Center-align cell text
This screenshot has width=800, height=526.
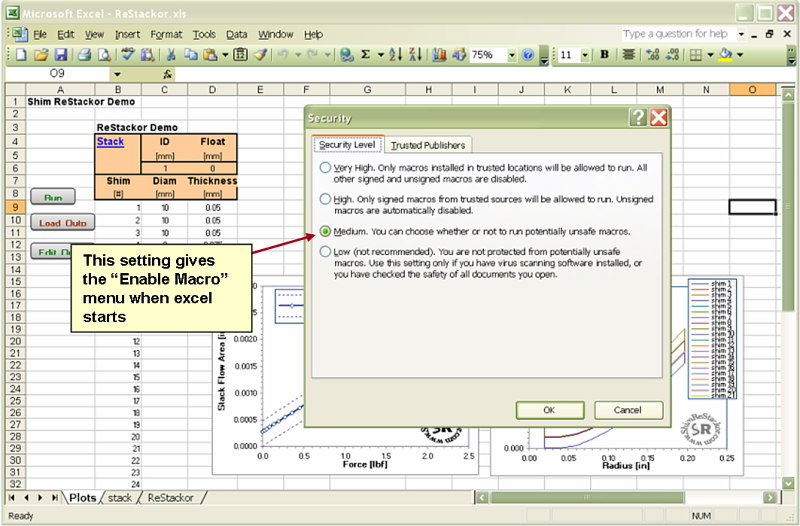[x=629, y=55]
